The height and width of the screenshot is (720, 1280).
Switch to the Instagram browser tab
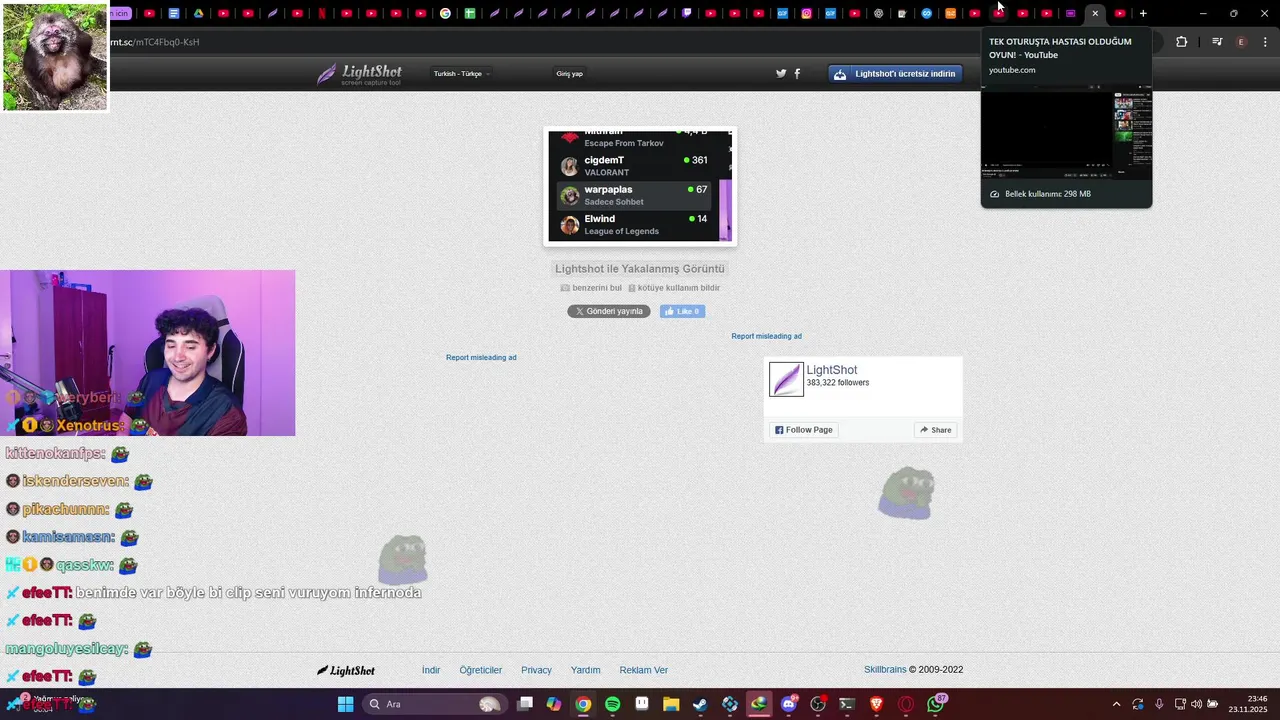(806, 13)
